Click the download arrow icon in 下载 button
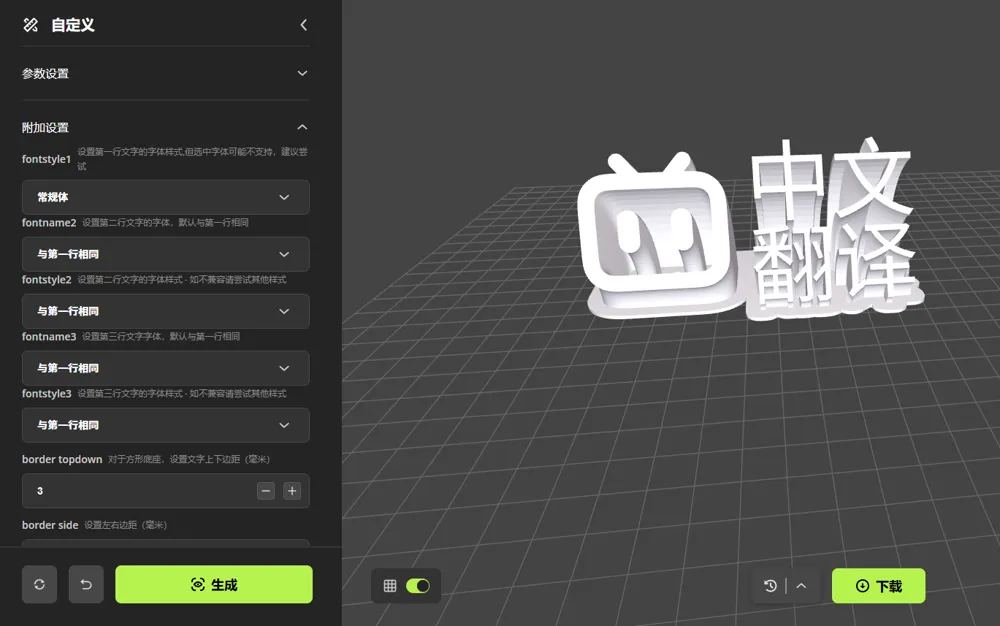This screenshot has width=1000, height=626. coord(861,586)
